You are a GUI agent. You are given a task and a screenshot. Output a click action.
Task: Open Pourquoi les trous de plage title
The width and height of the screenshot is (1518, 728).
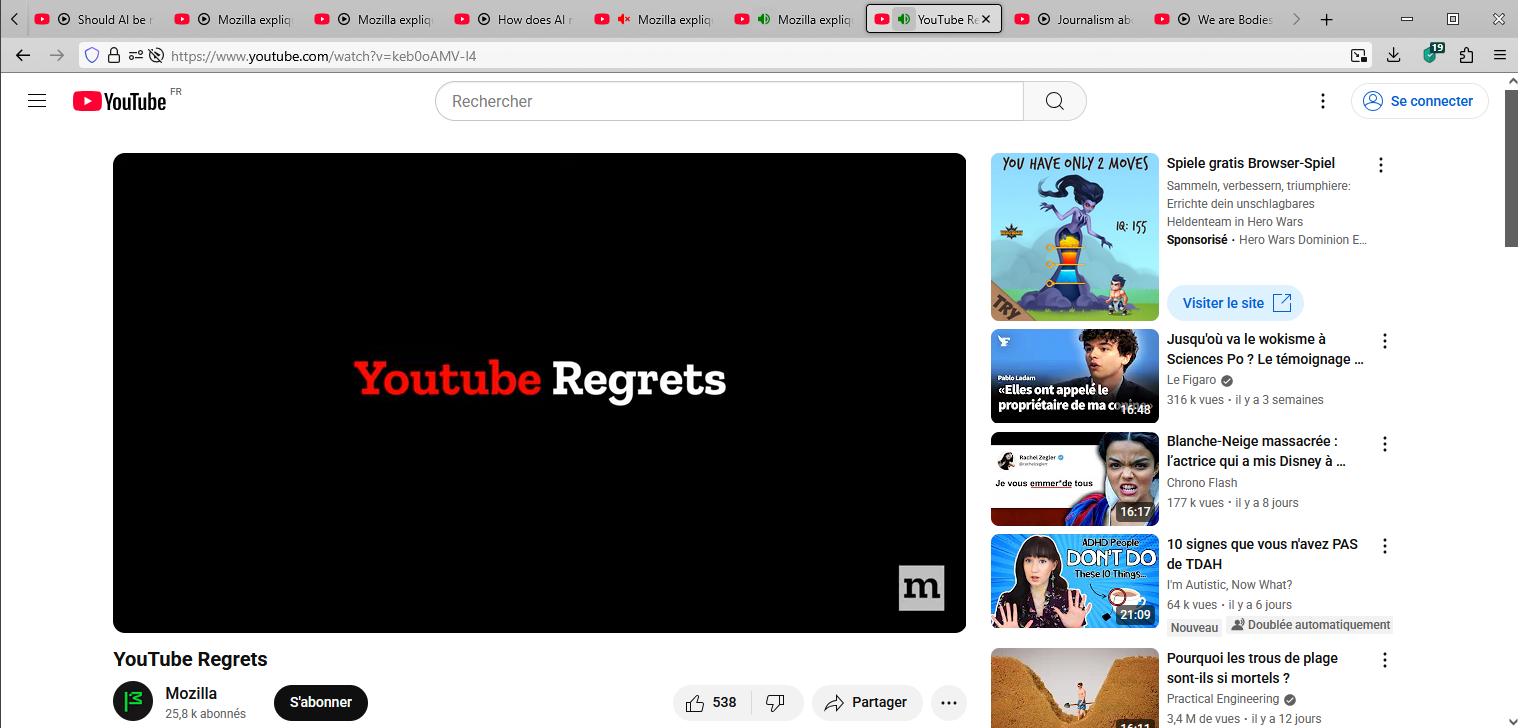[1252, 667]
